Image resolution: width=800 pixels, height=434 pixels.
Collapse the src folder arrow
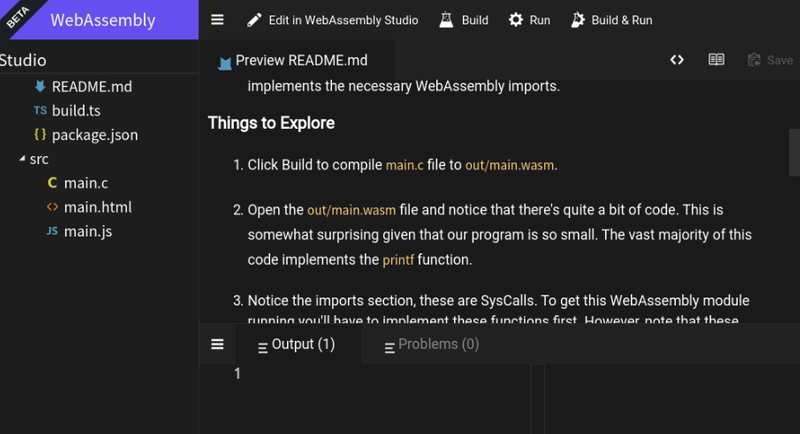coord(22,159)
